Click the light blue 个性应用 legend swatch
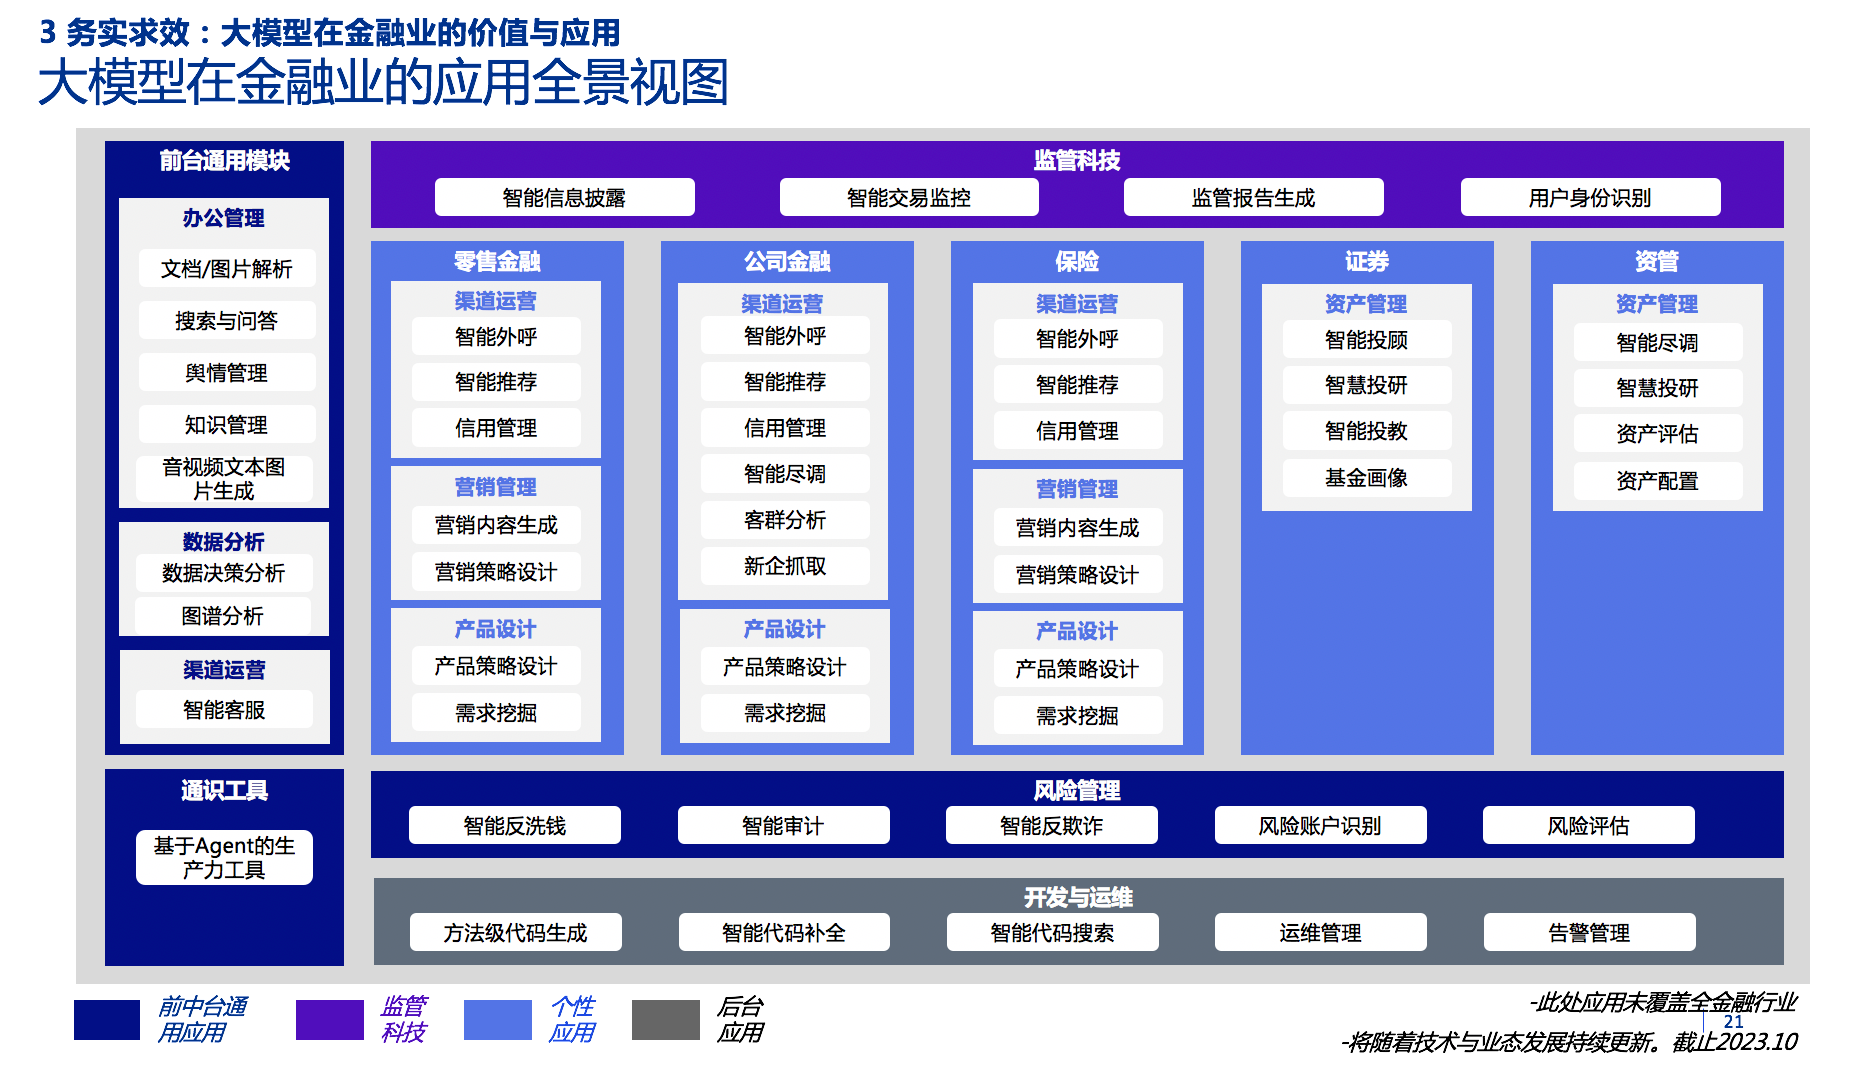 [498, 1019]
